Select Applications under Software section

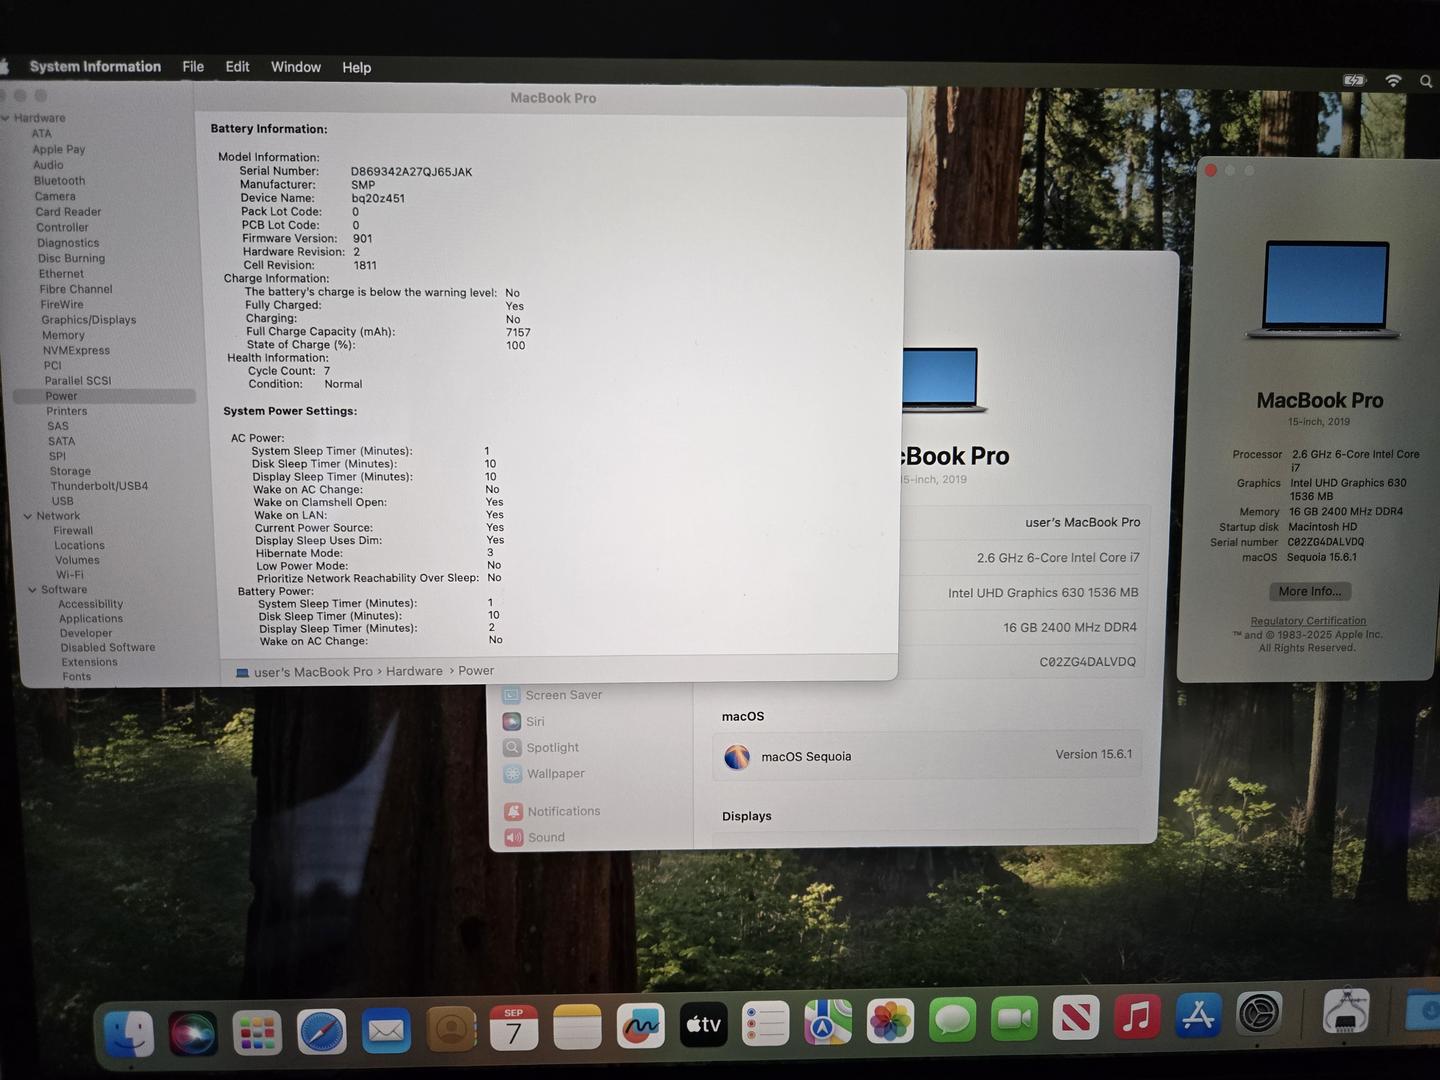(91, 619)
